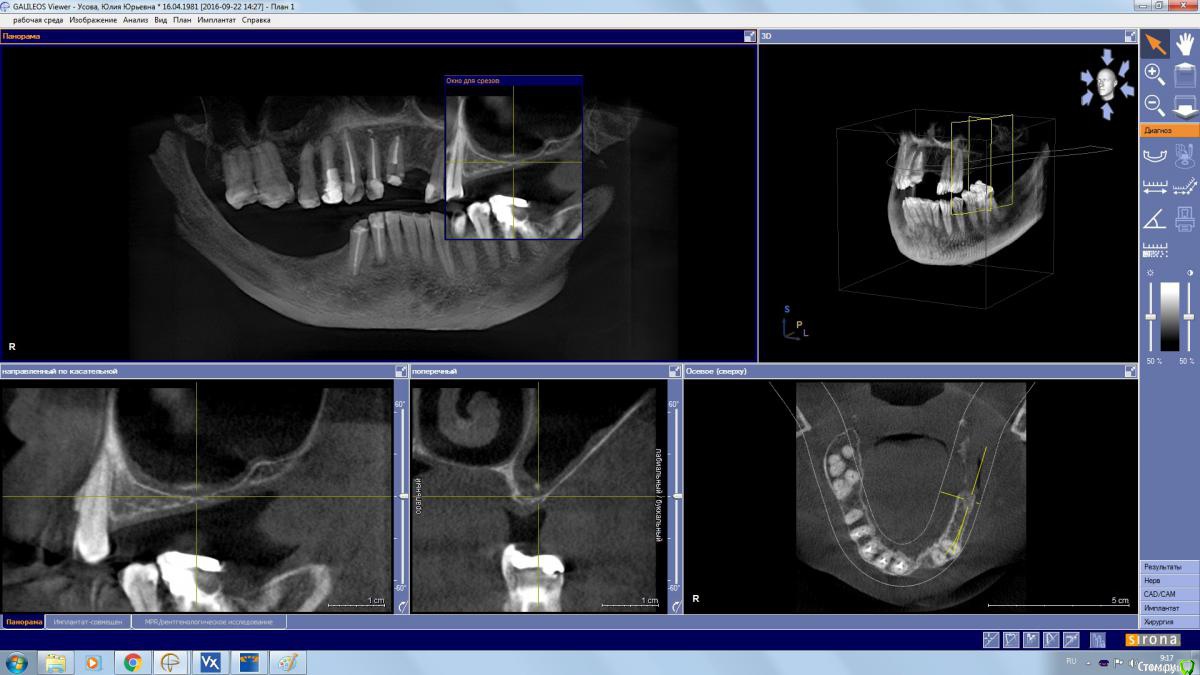Expand the Нерв panel section

[x=1169, y=580]
